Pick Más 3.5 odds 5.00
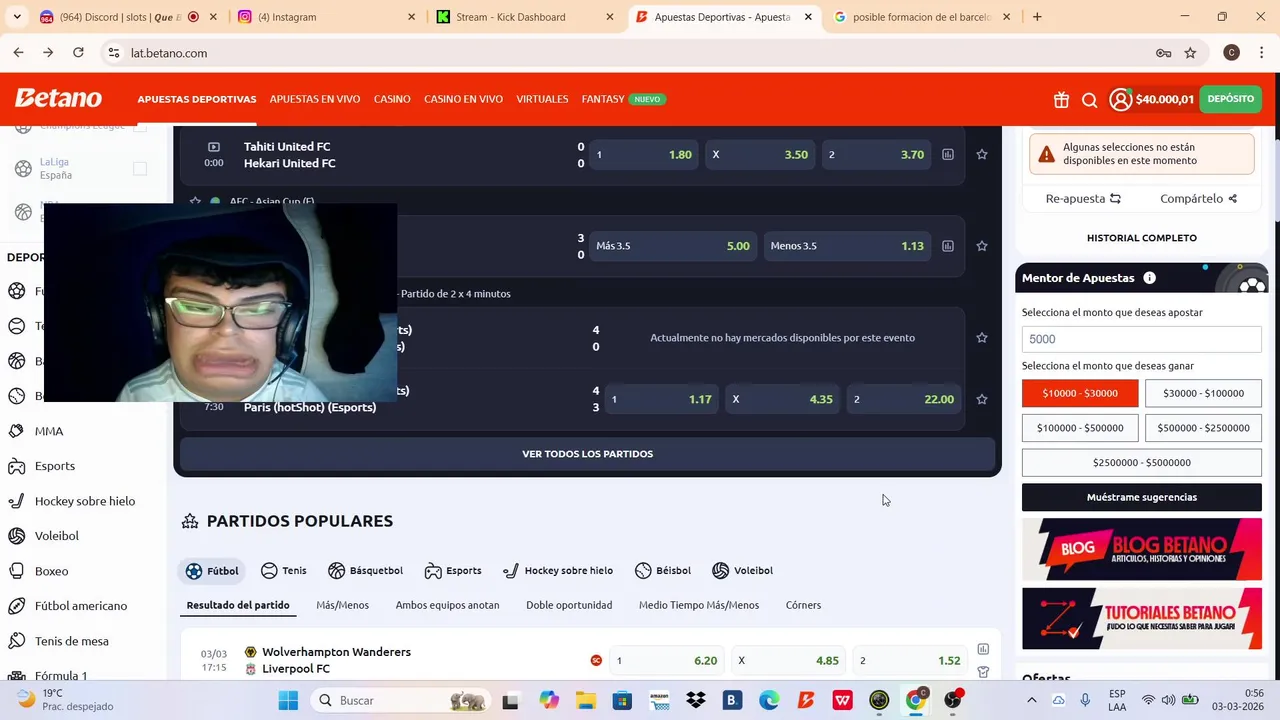Image resolution: width=1280 pixels, height=720 pixels. click(x=672, y=246)
